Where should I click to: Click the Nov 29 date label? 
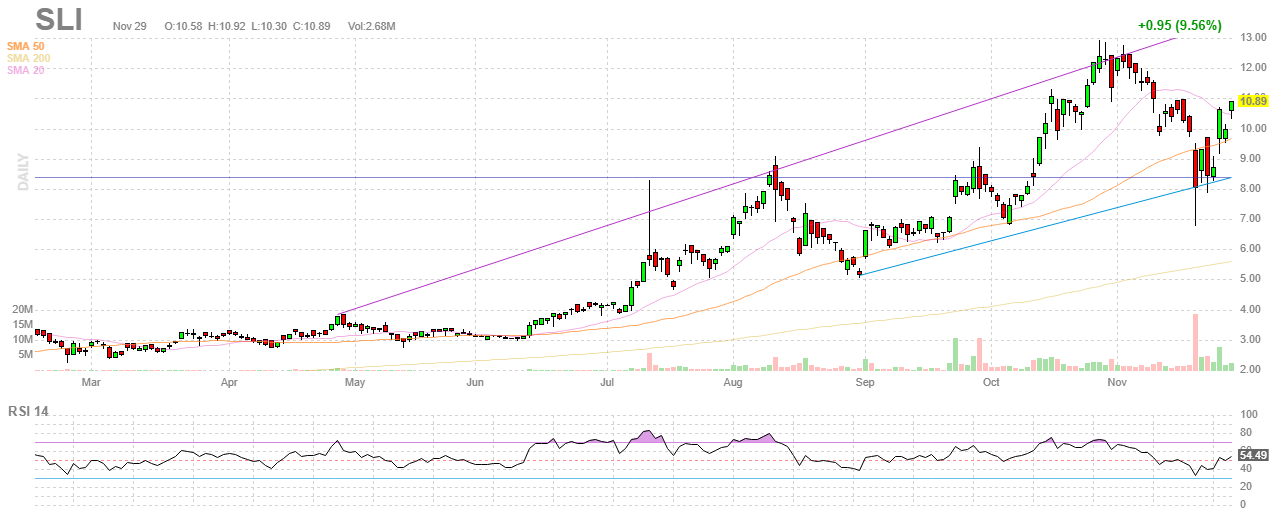(129, 26)
